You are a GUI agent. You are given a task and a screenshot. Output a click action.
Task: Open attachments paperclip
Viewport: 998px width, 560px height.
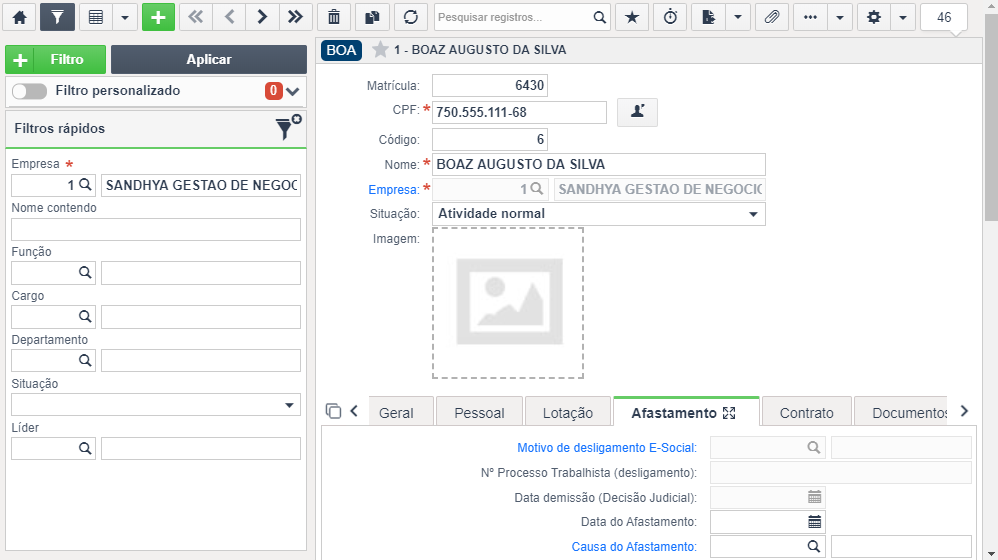pyautogui.click(x=772, y=17)
